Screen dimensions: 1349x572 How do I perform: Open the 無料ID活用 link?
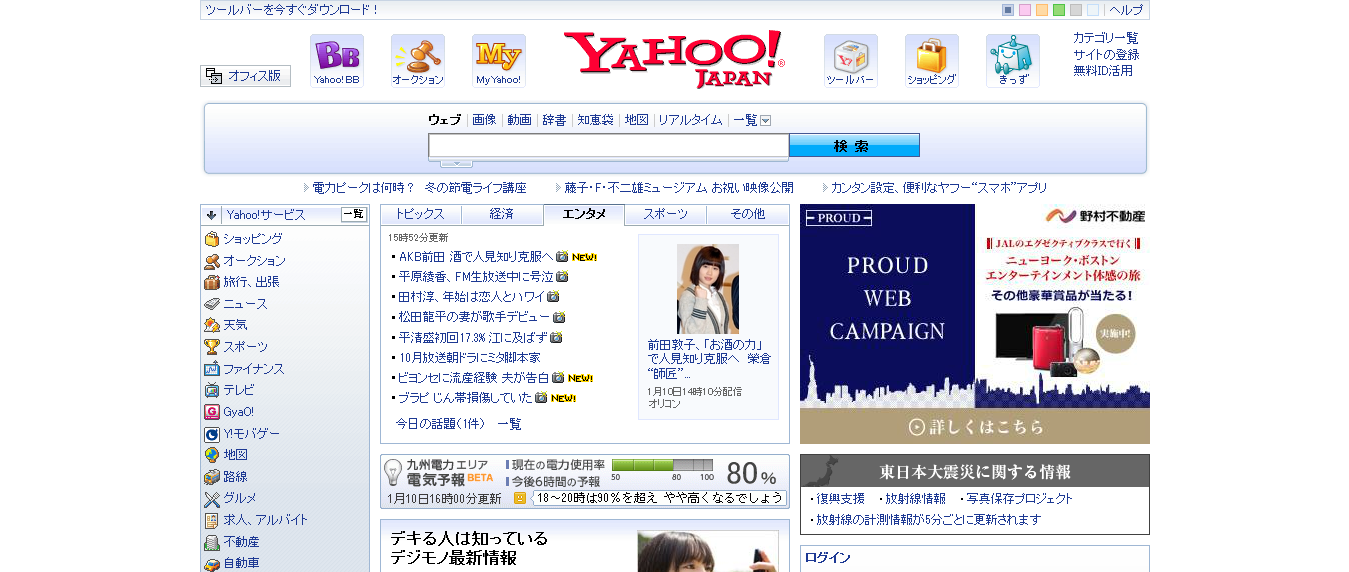[1103, 70]
